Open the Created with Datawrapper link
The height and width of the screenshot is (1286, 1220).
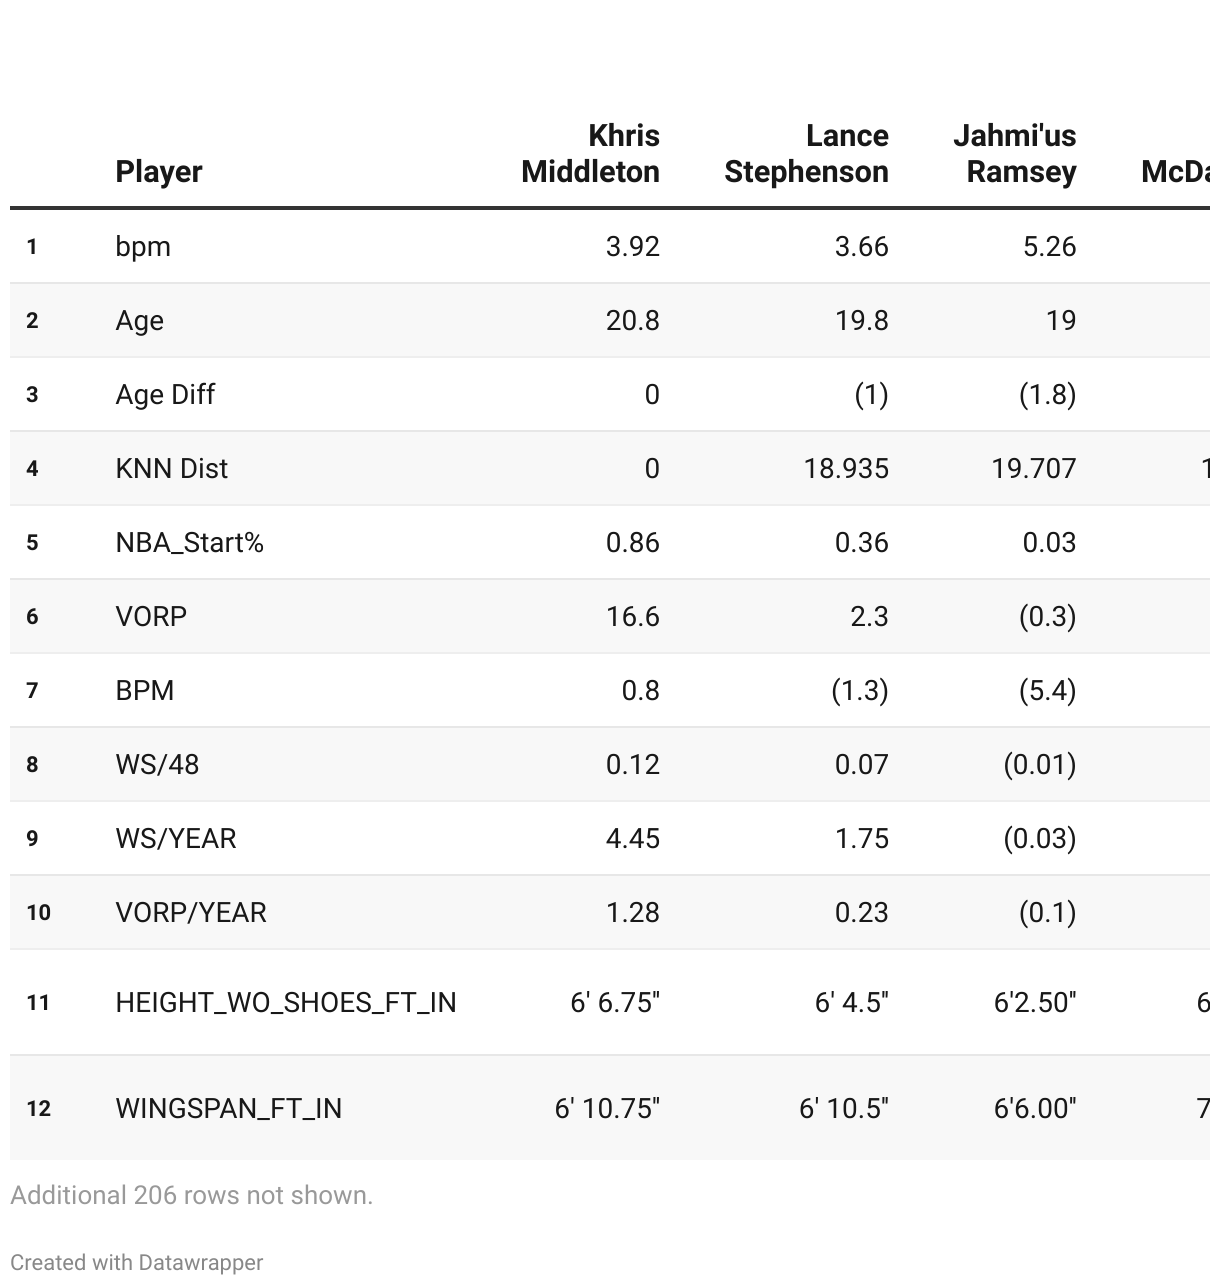(x=137, y=1262)
